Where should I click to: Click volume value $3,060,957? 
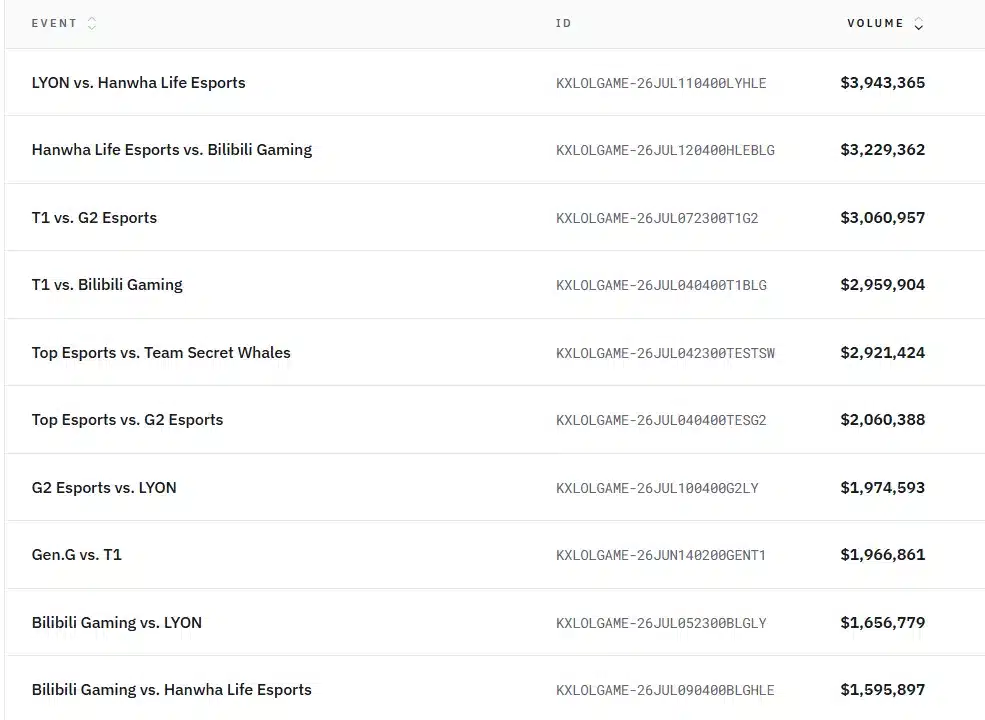[x=883, y=218]
